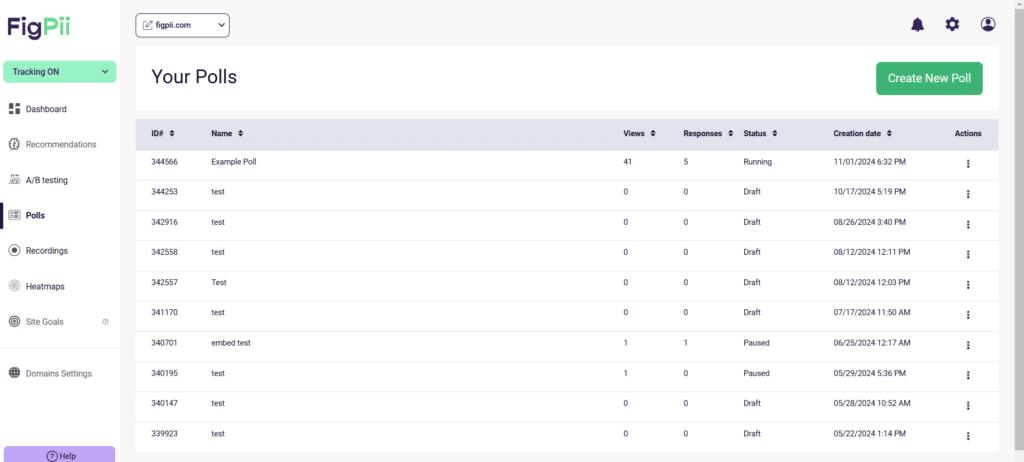
Task: Click Create New Poll button
Action: pos(929,78)
